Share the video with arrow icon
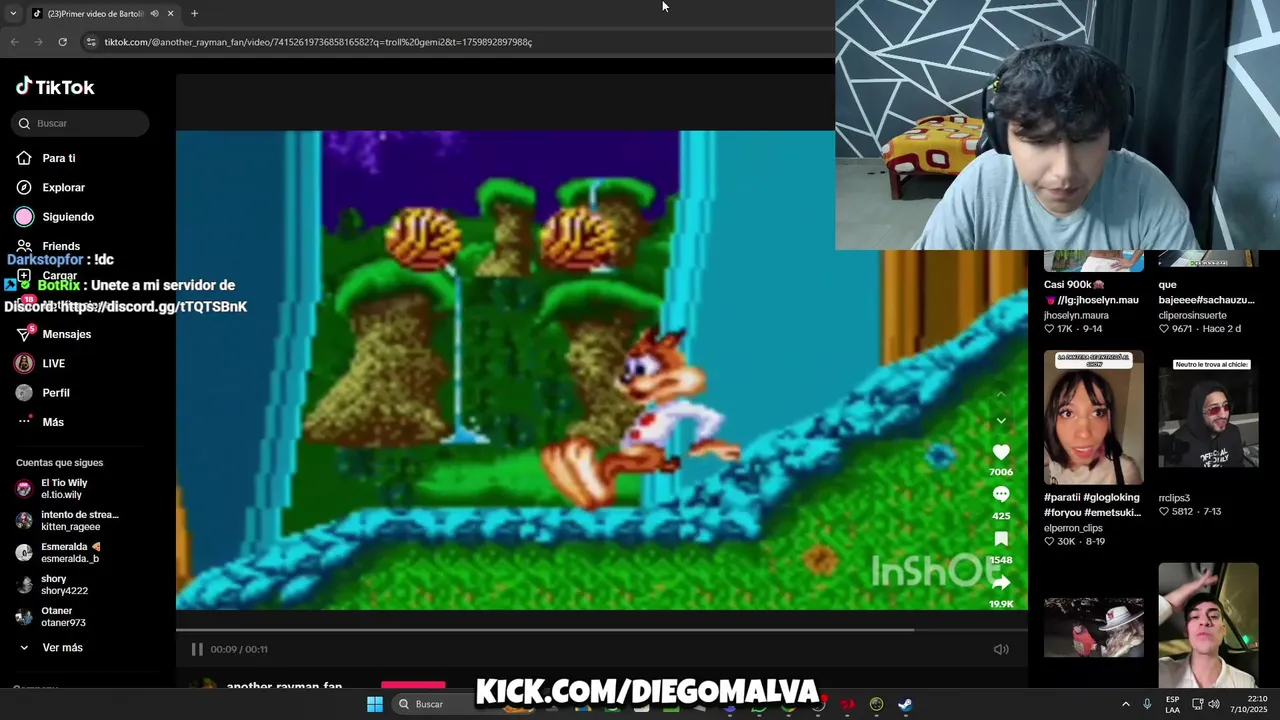Viewport: 1280px width, 720px height. [1001, 583]
